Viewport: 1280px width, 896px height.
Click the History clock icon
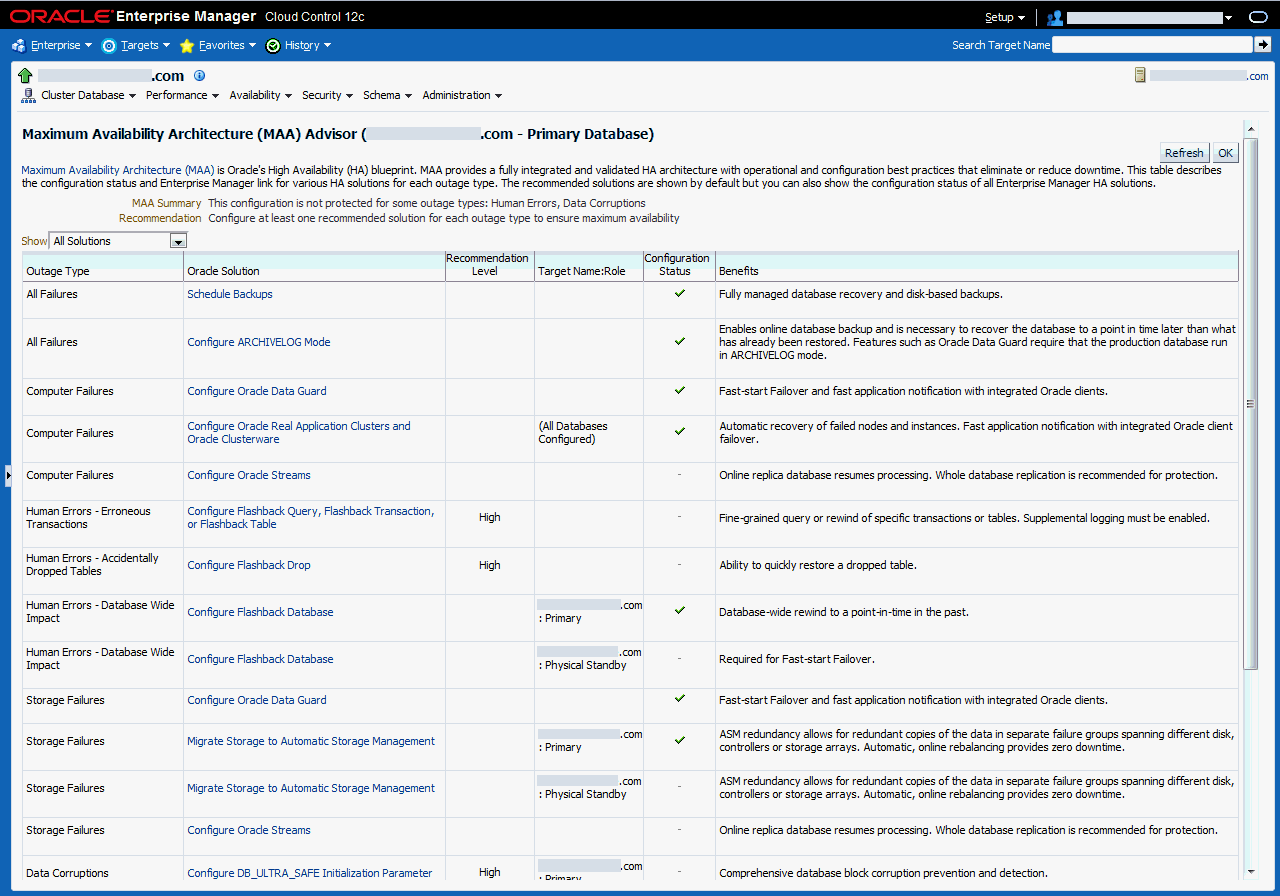pyautogui.click(x=273, y=46)
